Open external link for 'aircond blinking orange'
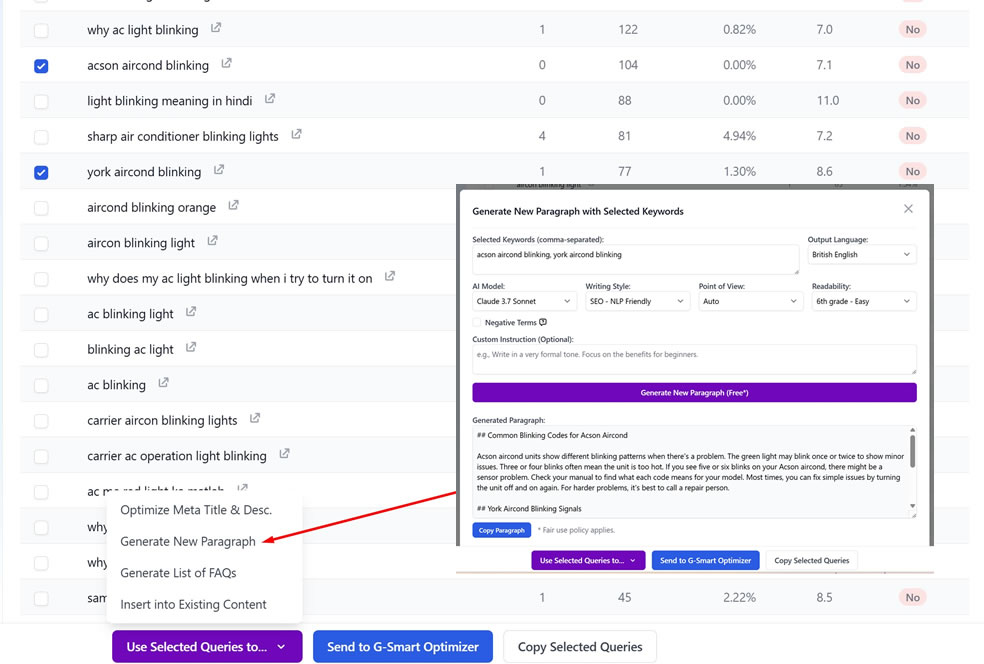Viewport: 984px width, 664px height. 233,205
